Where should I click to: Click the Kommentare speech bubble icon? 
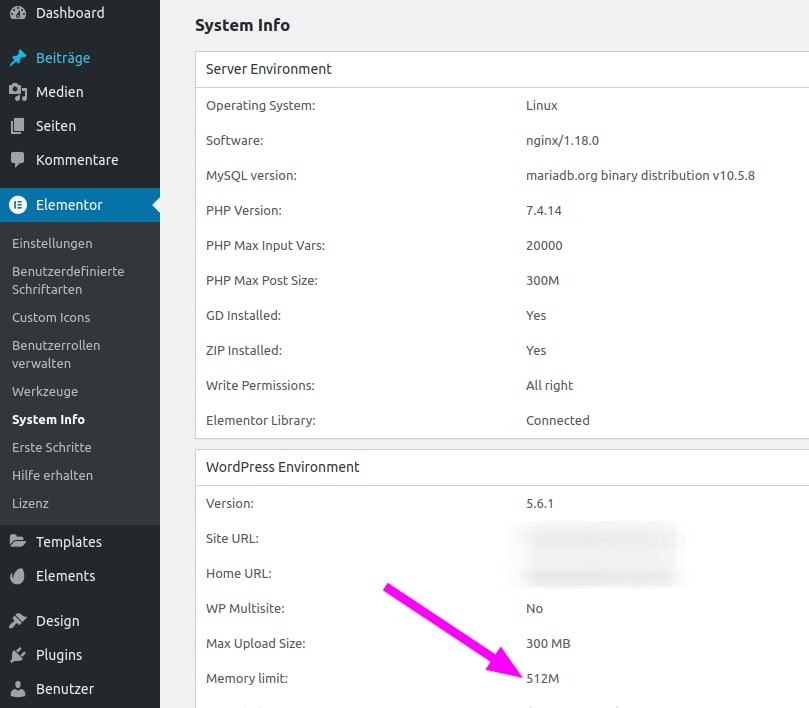(18, 160)
